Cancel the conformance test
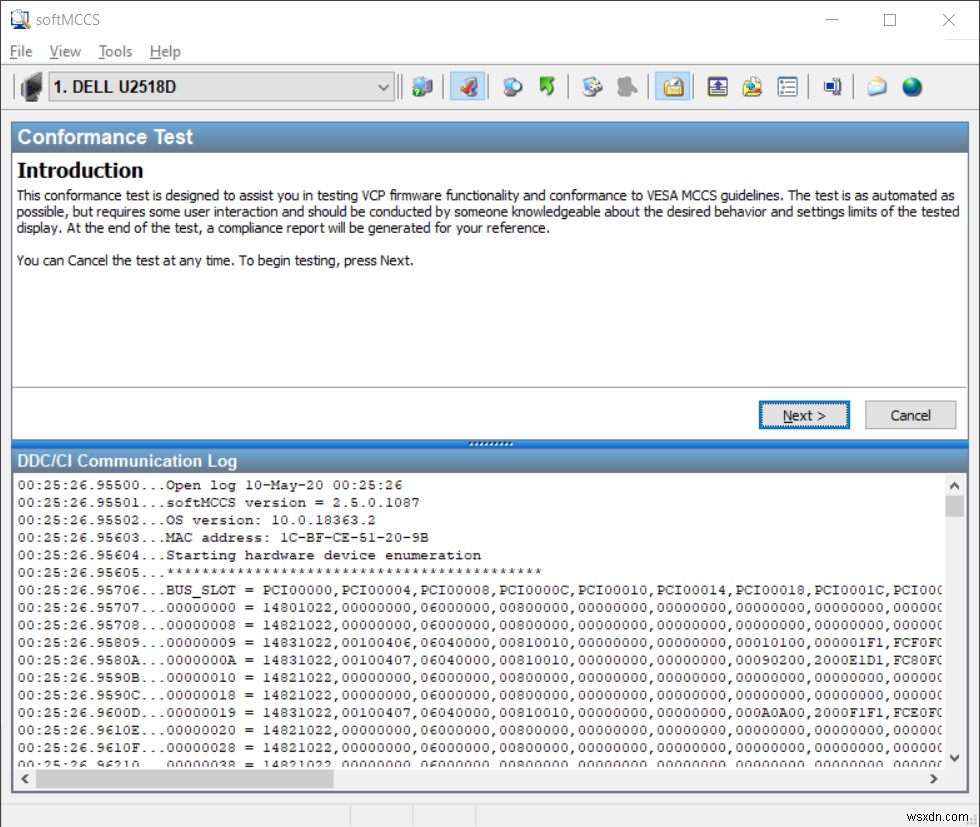 (x=910, y=415)
